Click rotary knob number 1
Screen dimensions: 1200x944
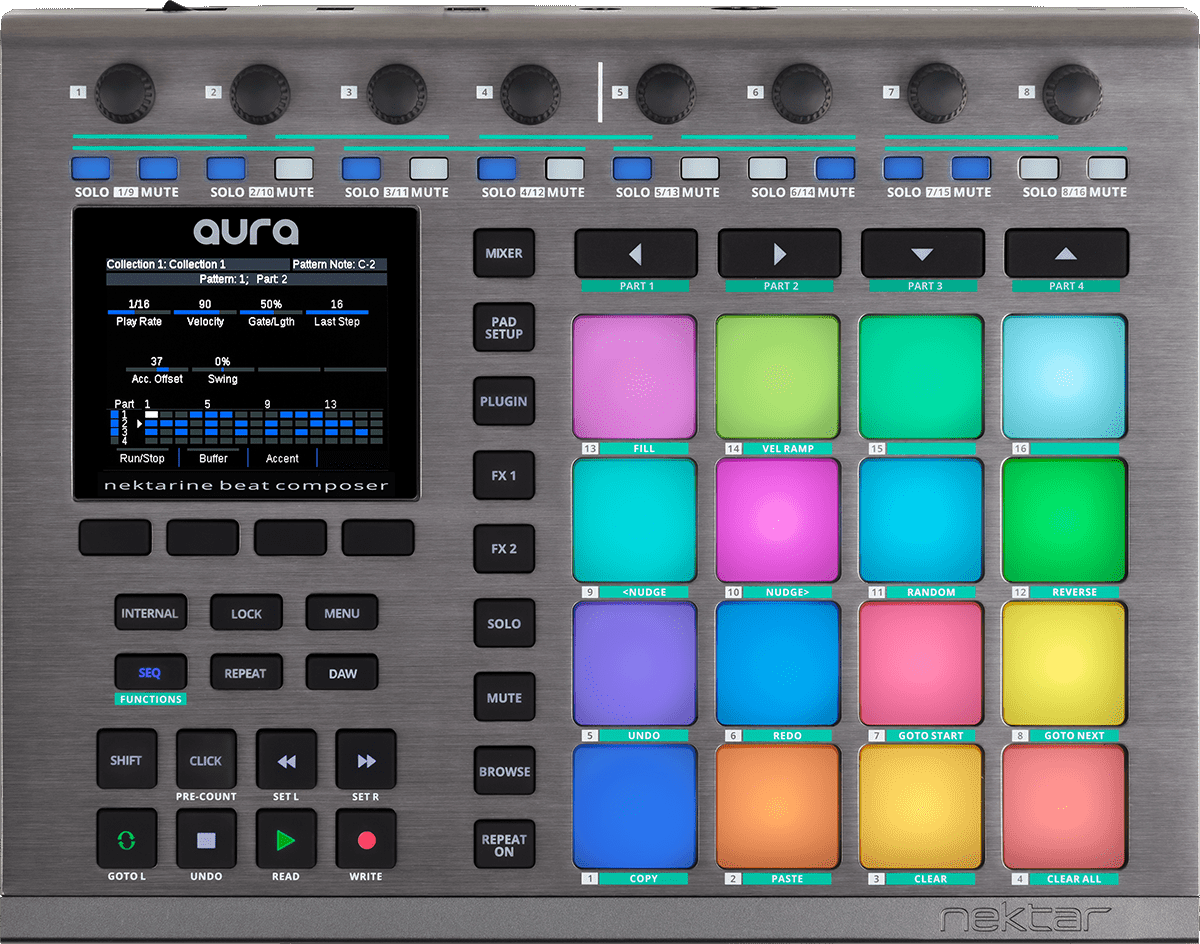[x=125, y=93]
